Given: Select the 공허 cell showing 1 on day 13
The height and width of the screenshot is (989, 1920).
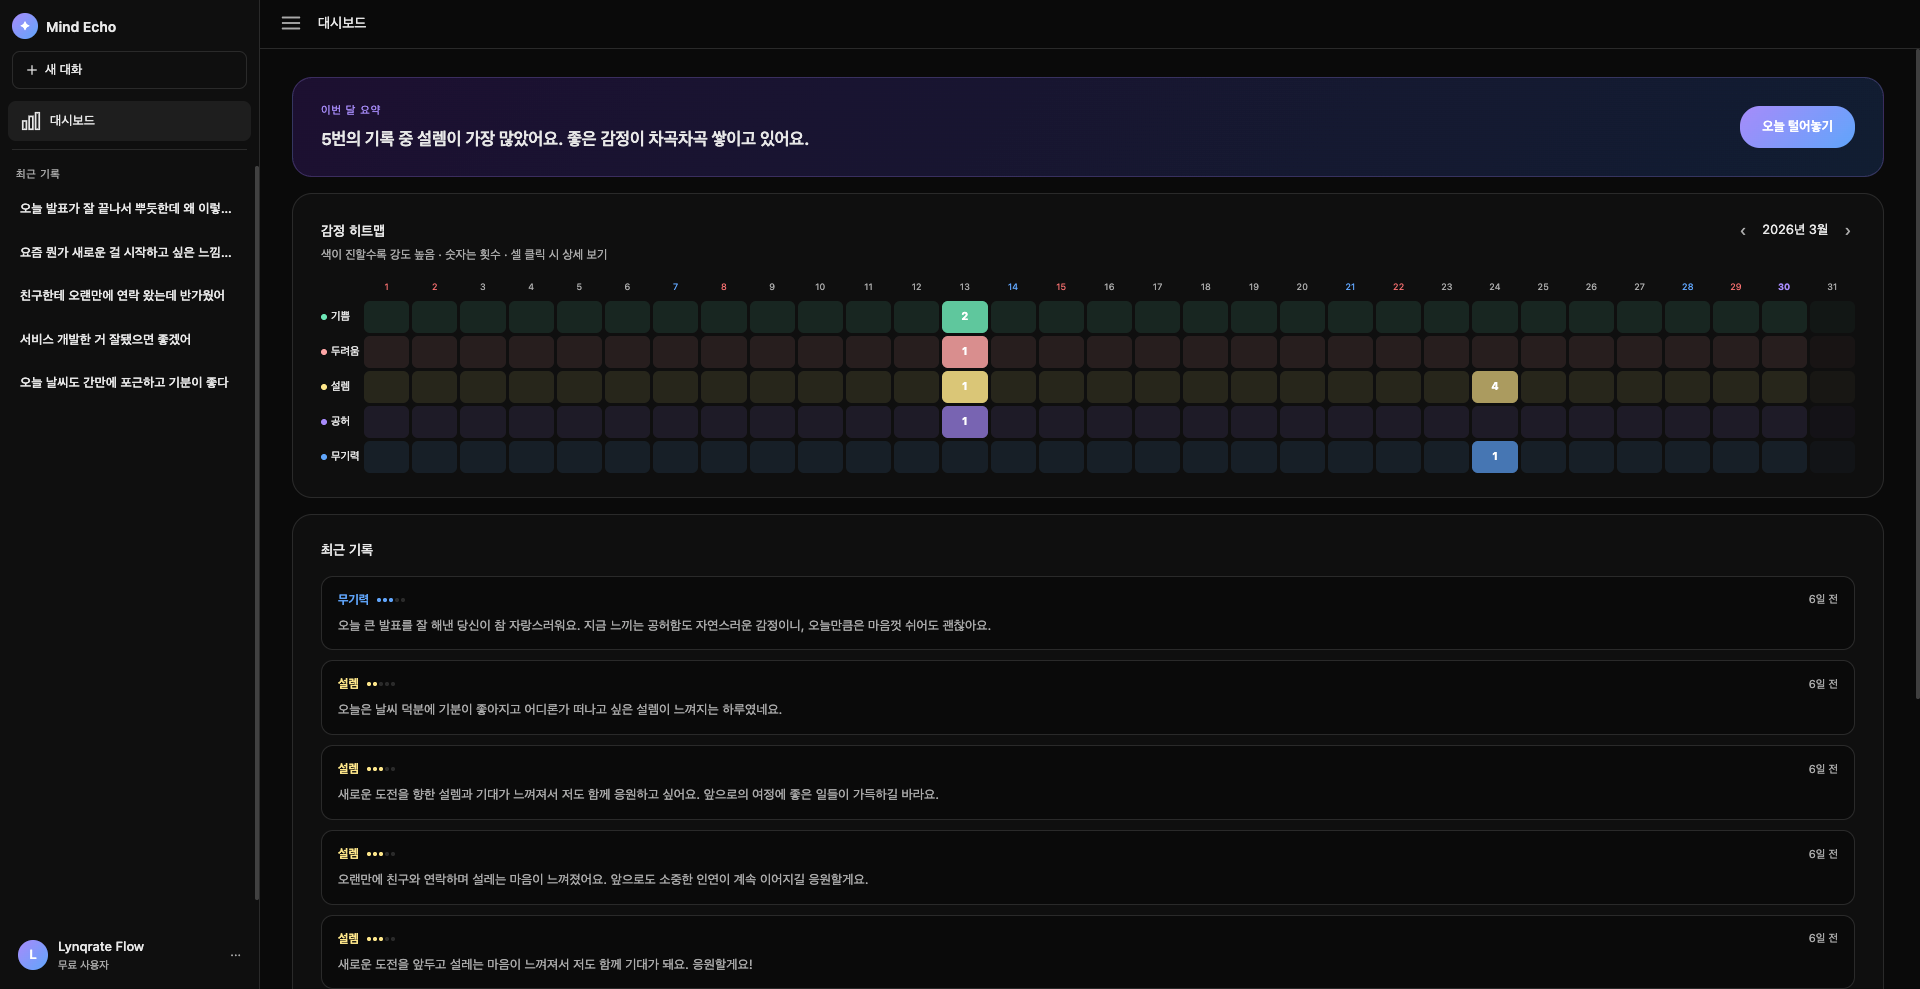Looking at the screenshot, I should [x=964, y=422].
